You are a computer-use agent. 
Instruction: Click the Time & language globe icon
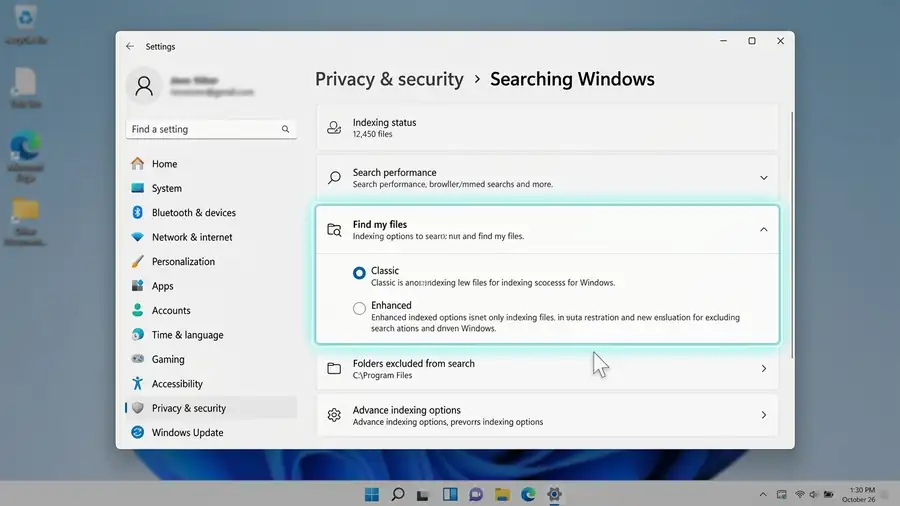(137, 334)
